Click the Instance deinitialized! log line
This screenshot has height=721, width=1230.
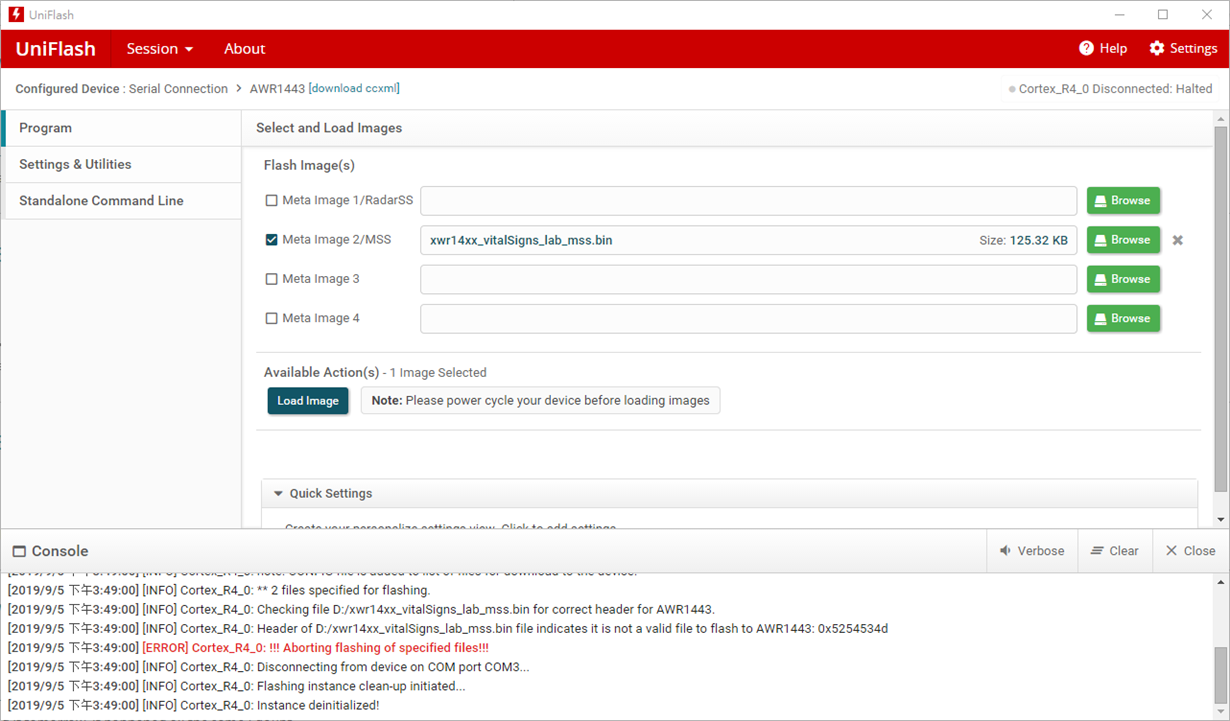[x=193, y=705]
